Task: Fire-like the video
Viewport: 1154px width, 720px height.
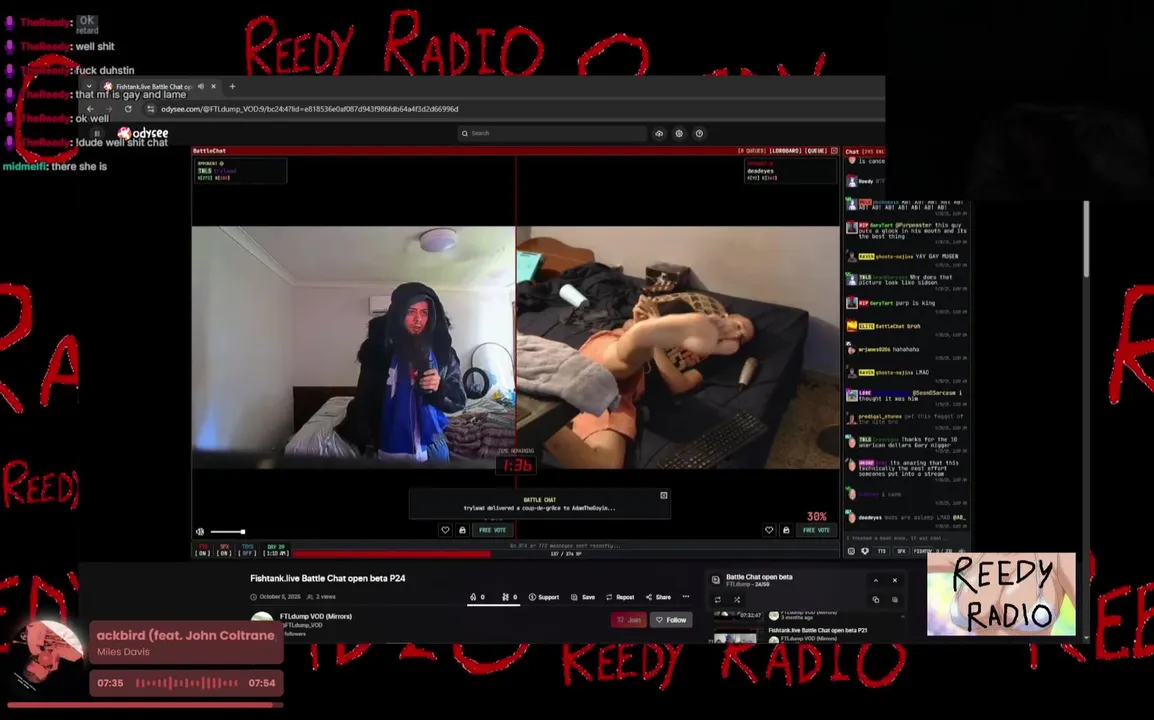Action: click(477, 597)
